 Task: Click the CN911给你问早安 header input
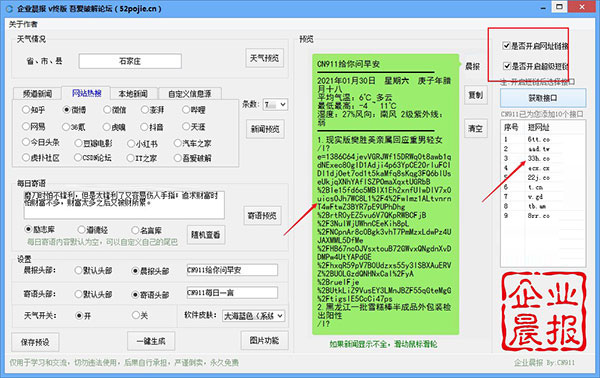(x=232, y=270)
